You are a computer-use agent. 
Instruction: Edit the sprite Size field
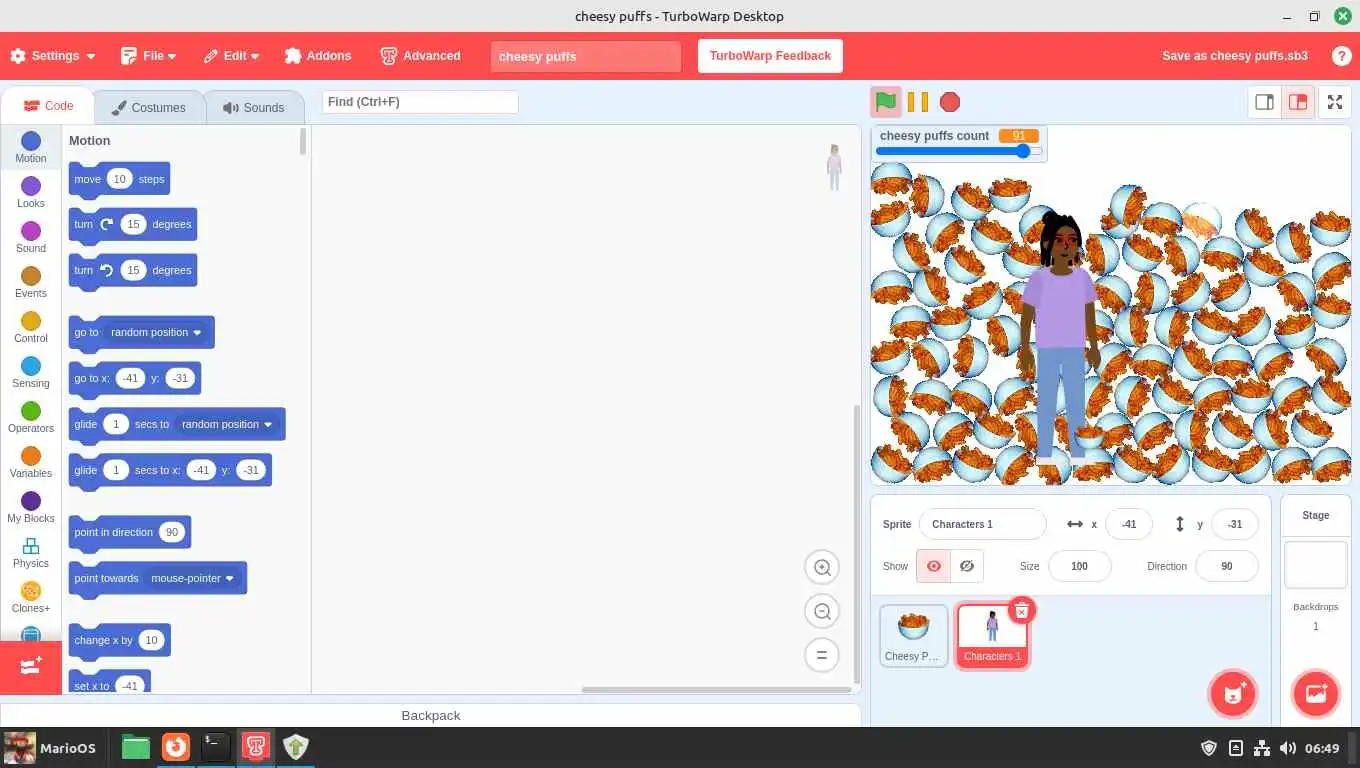pyautogui.click(x=1080, y=566)
